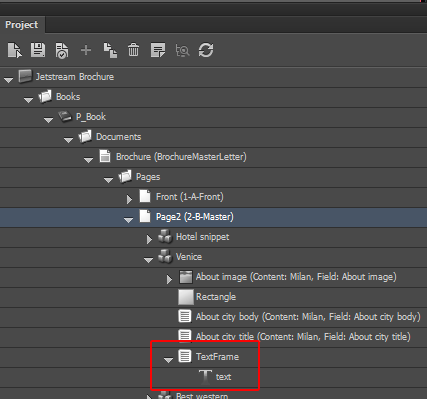The width and height of the screenshot is (427, 399).
Task: Click the edit properties note icon
Action: coord(158,50)
